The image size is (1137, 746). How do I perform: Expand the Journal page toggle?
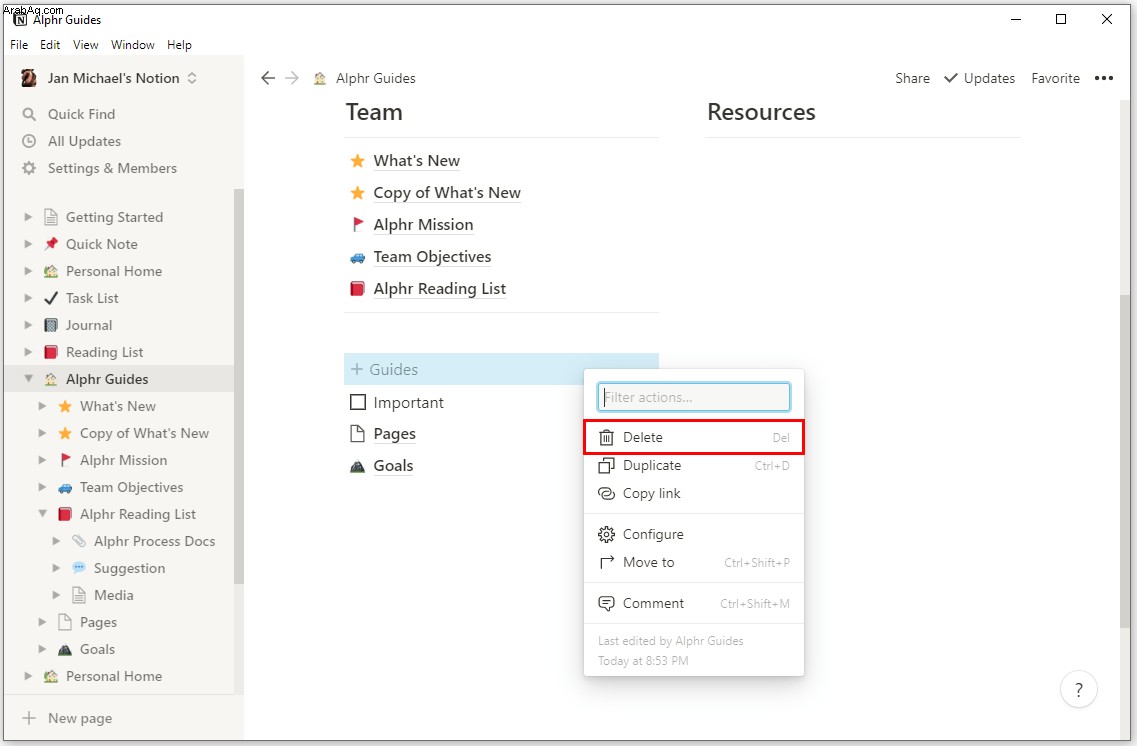(28, 325)
